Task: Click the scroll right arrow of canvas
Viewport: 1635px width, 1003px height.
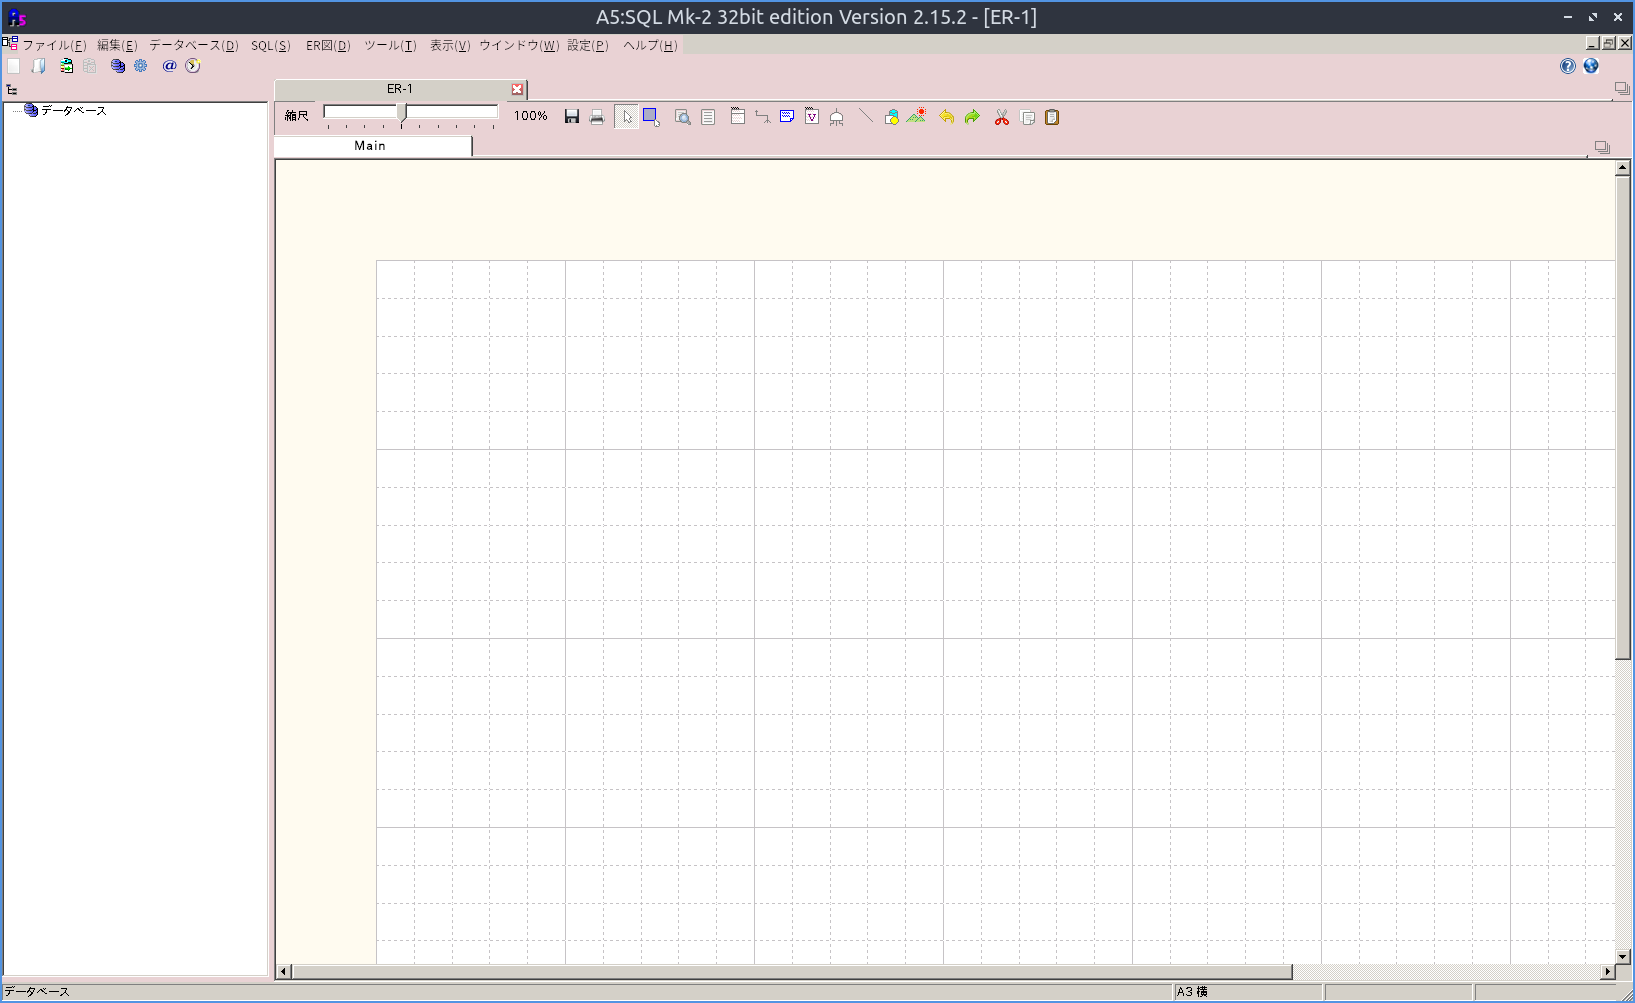Action: pyautogui.click(x=1608, y=972)
